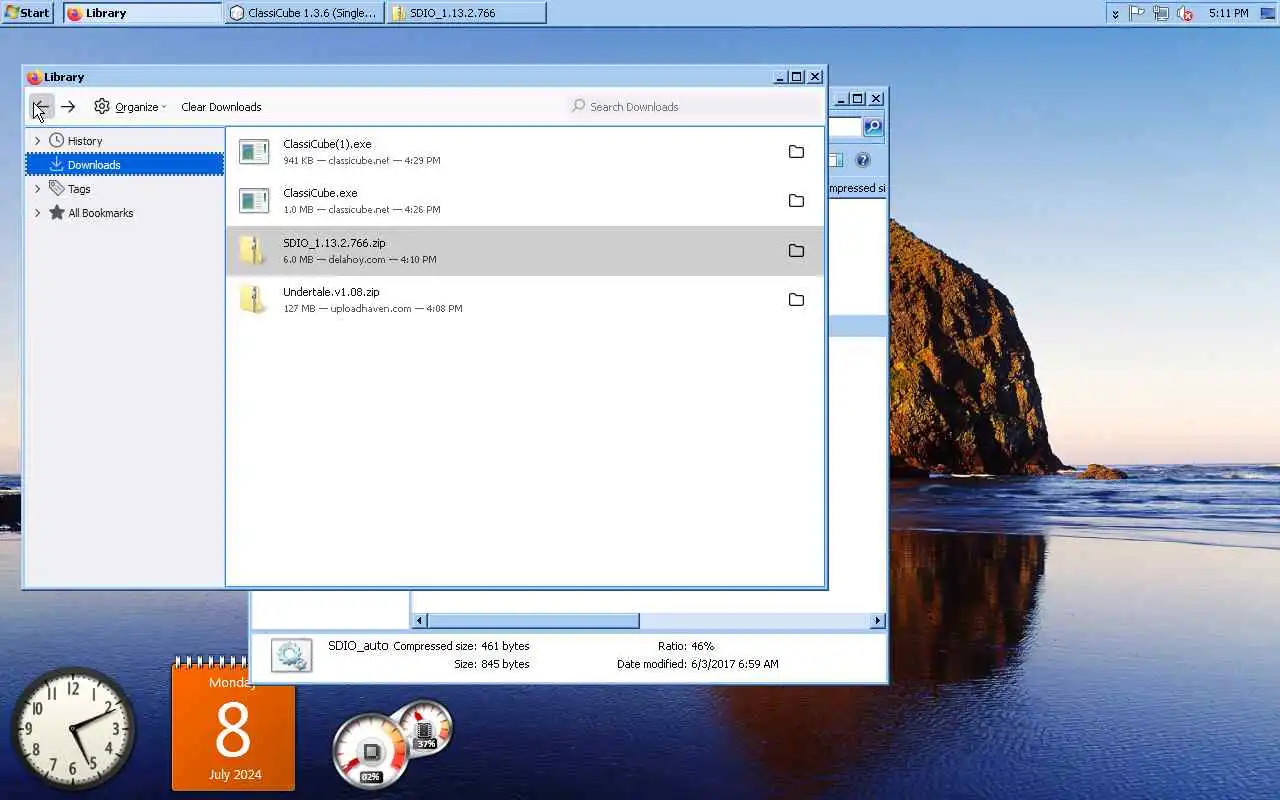Image resolution: width=1280 pixels, height=800 pixels.
Task: Click the Compressed size column header in SDIO window
Action: [x=857, y=188]
